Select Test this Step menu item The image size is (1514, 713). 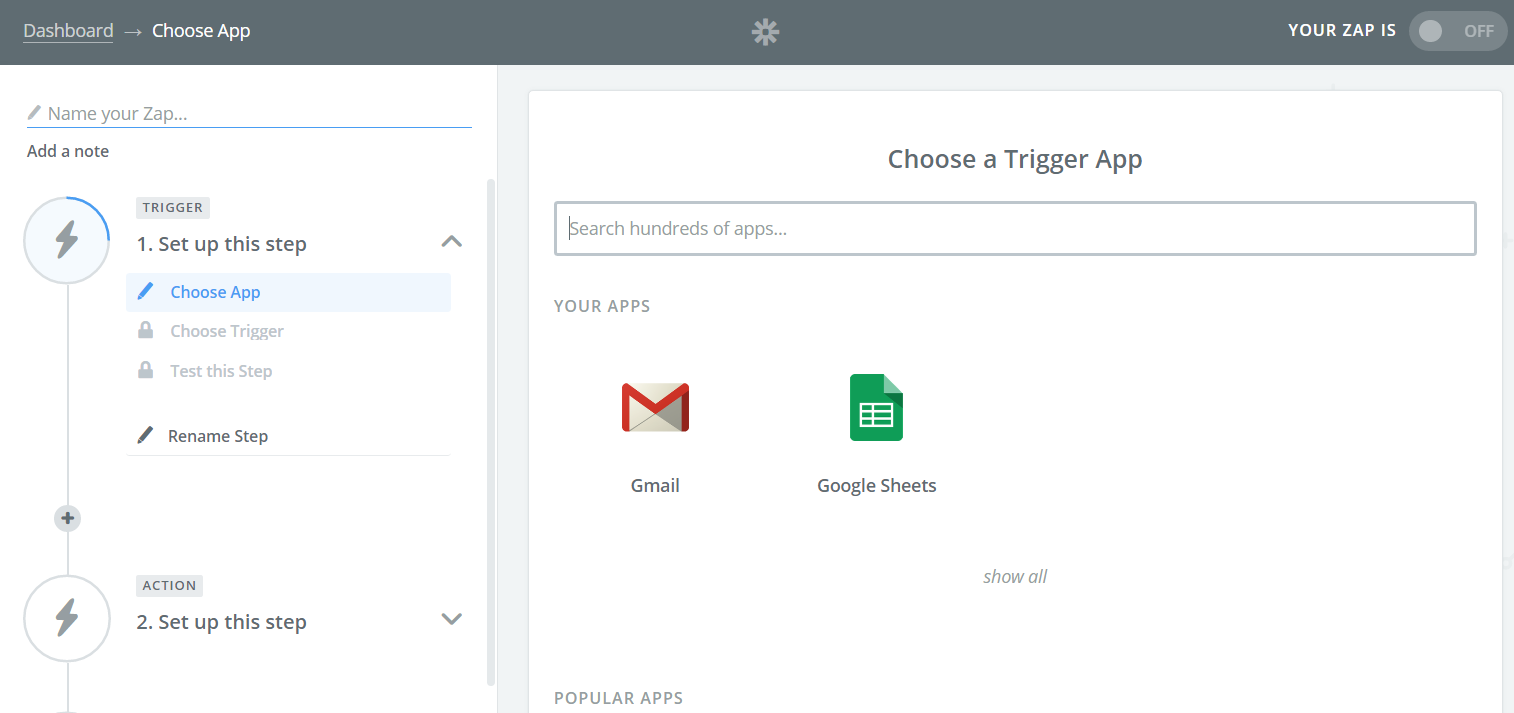coord(221,371)
